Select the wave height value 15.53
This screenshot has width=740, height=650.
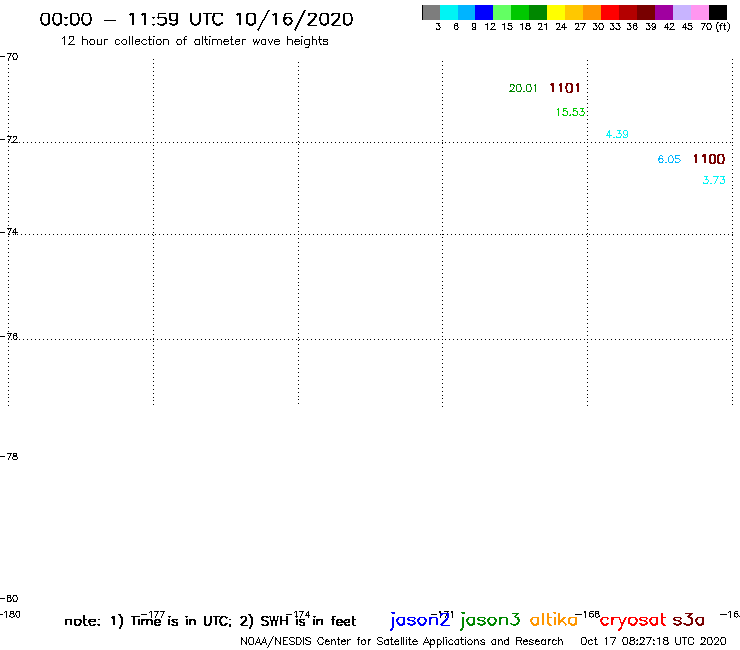tap(570, 112)
